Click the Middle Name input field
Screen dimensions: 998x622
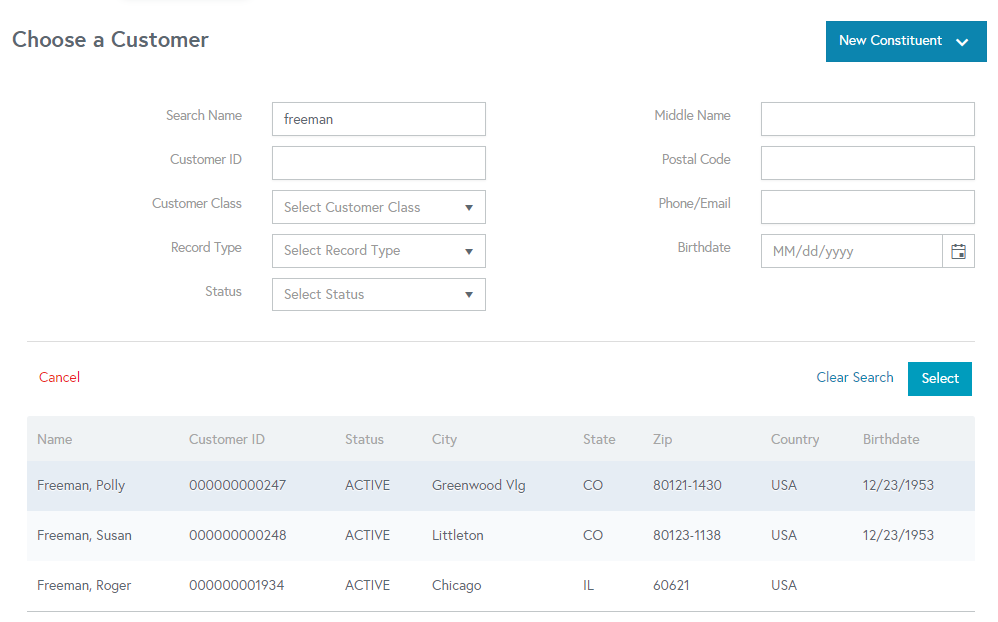point(868,119)
